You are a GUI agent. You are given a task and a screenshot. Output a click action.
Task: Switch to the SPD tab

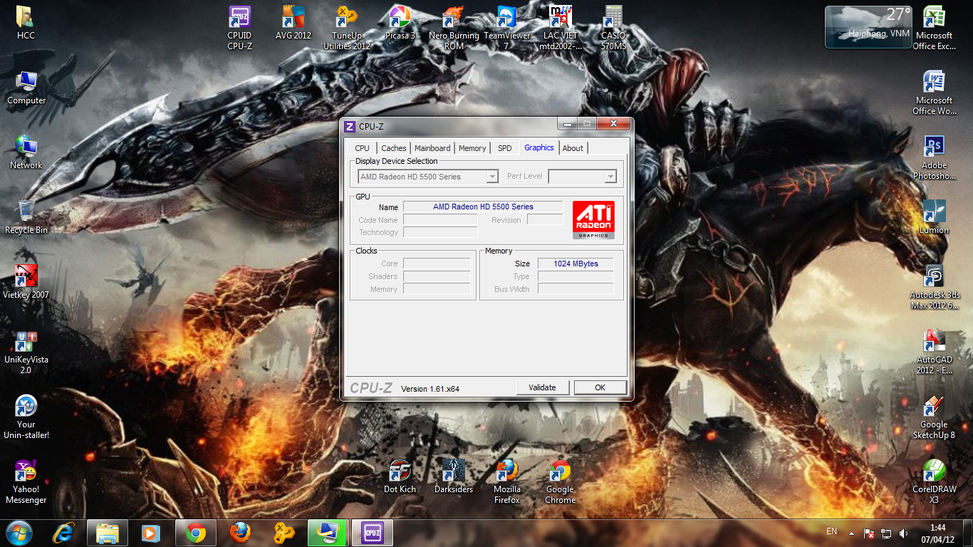504,148
